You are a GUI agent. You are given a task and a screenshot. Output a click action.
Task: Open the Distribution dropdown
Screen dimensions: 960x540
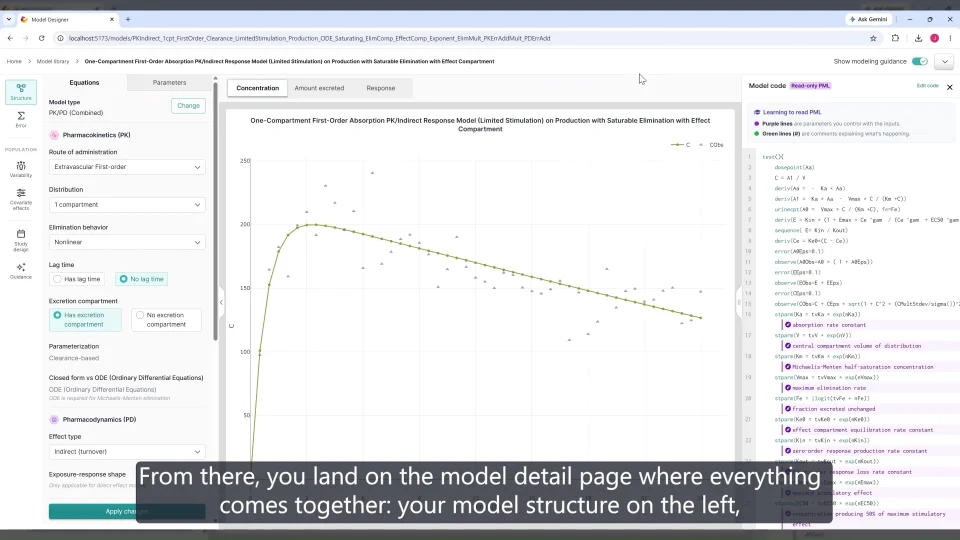127,204
